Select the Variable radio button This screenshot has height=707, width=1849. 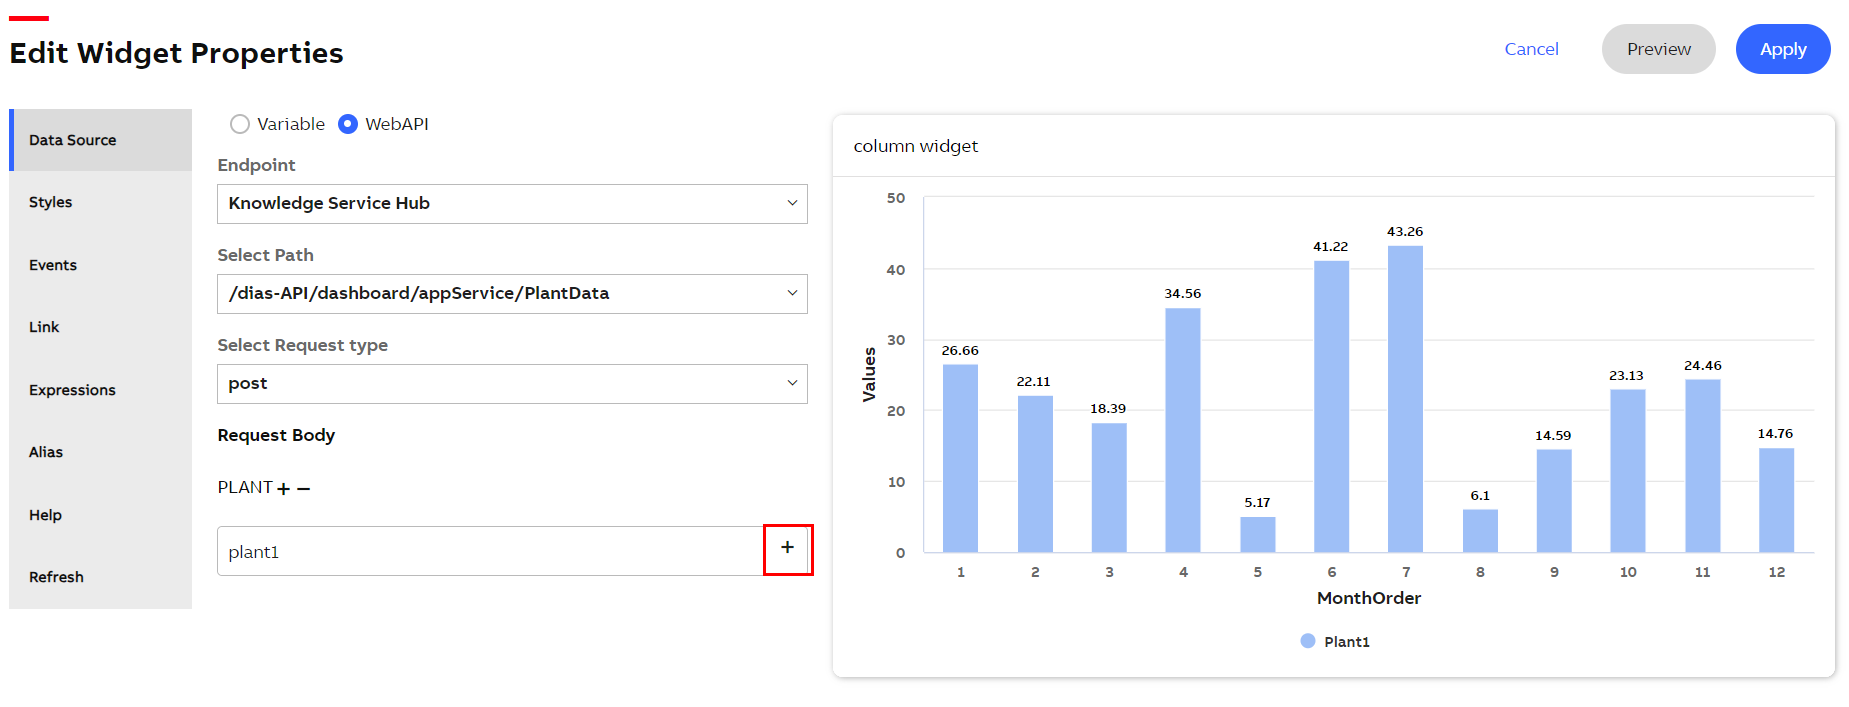click(240, 124)
